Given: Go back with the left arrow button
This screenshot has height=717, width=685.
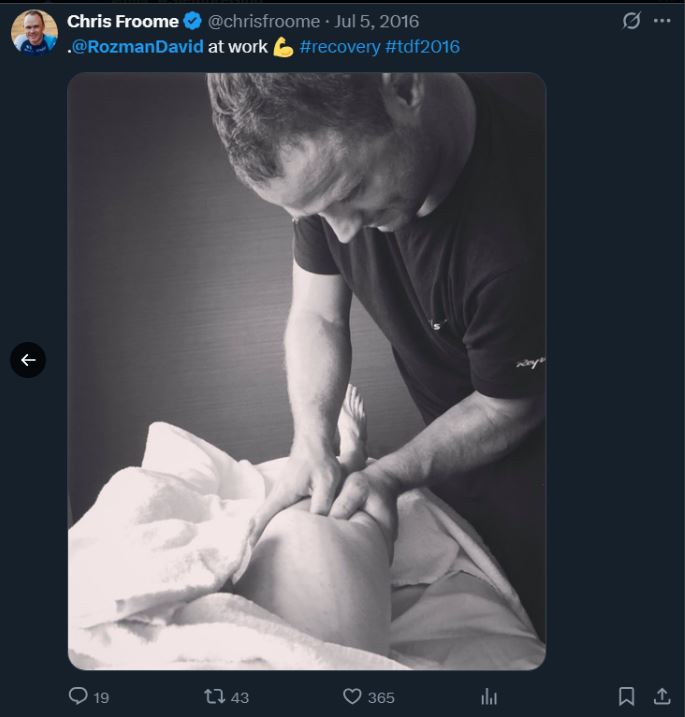Looking at the screenshot, I should click(28, 360).
